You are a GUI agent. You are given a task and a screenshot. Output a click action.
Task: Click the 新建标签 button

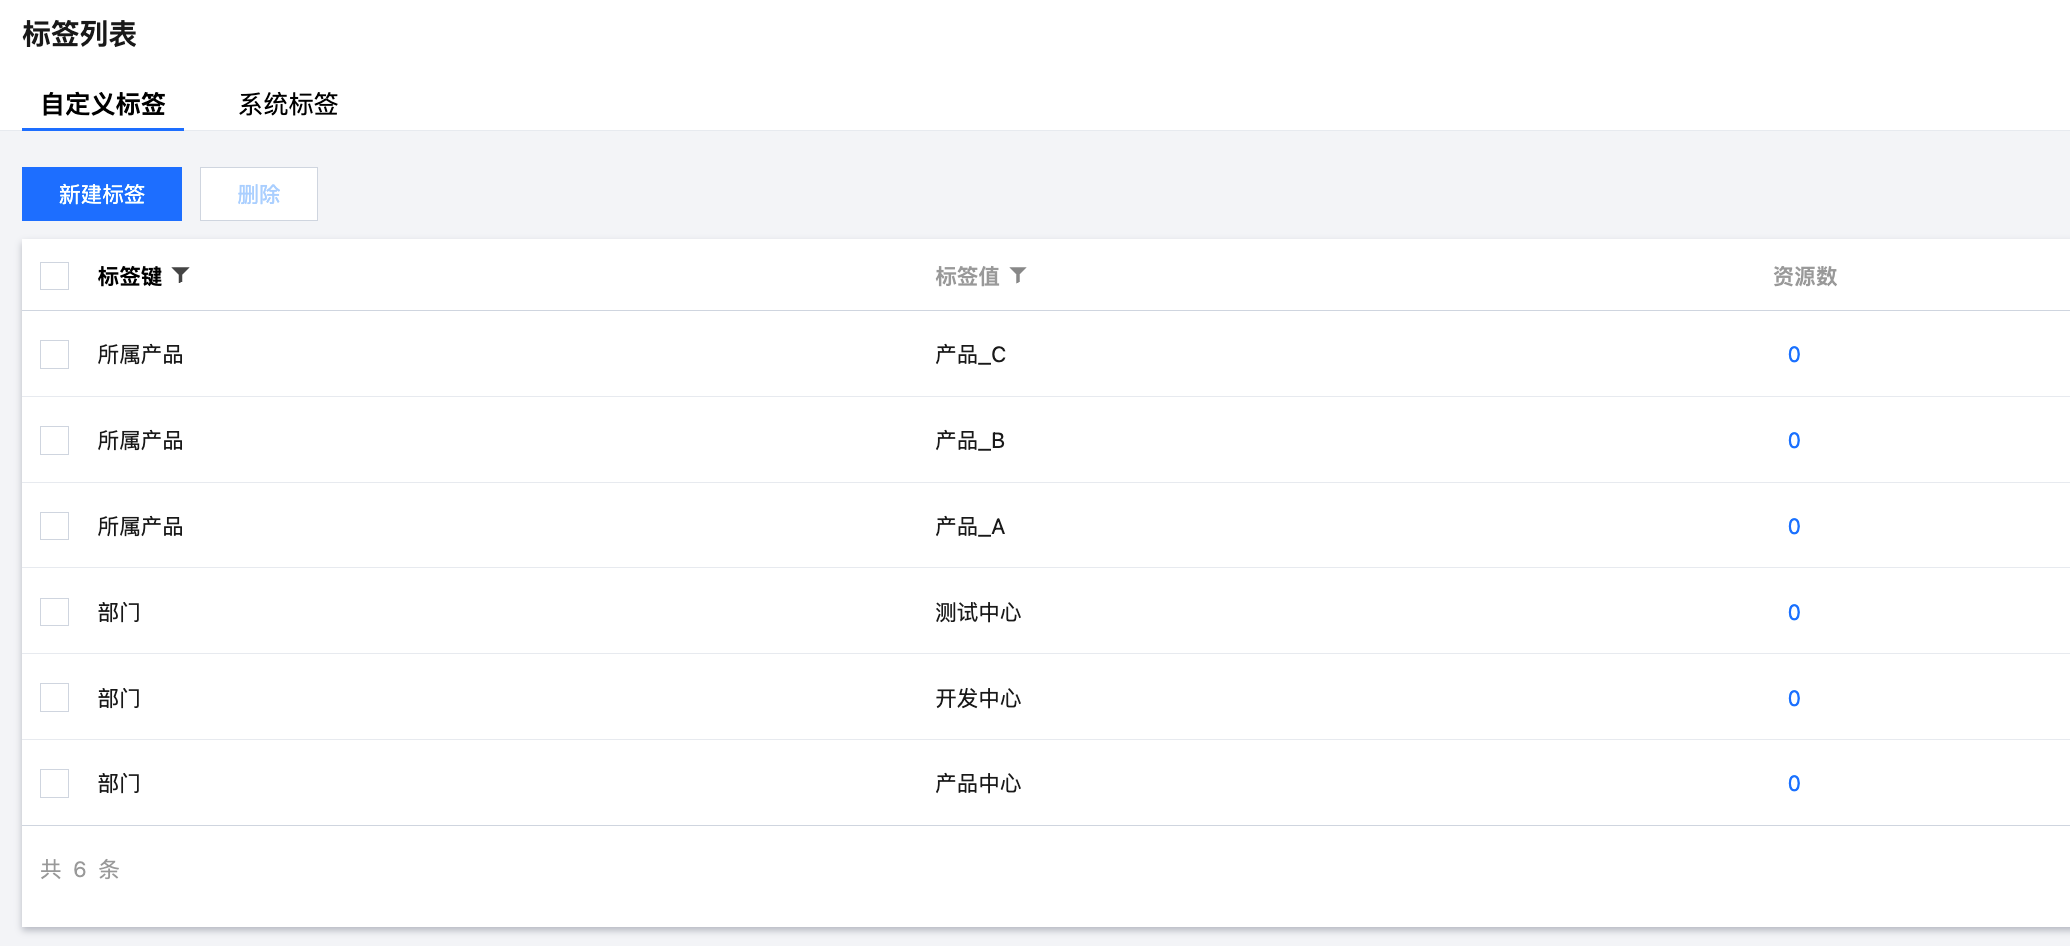click(102, 194)
